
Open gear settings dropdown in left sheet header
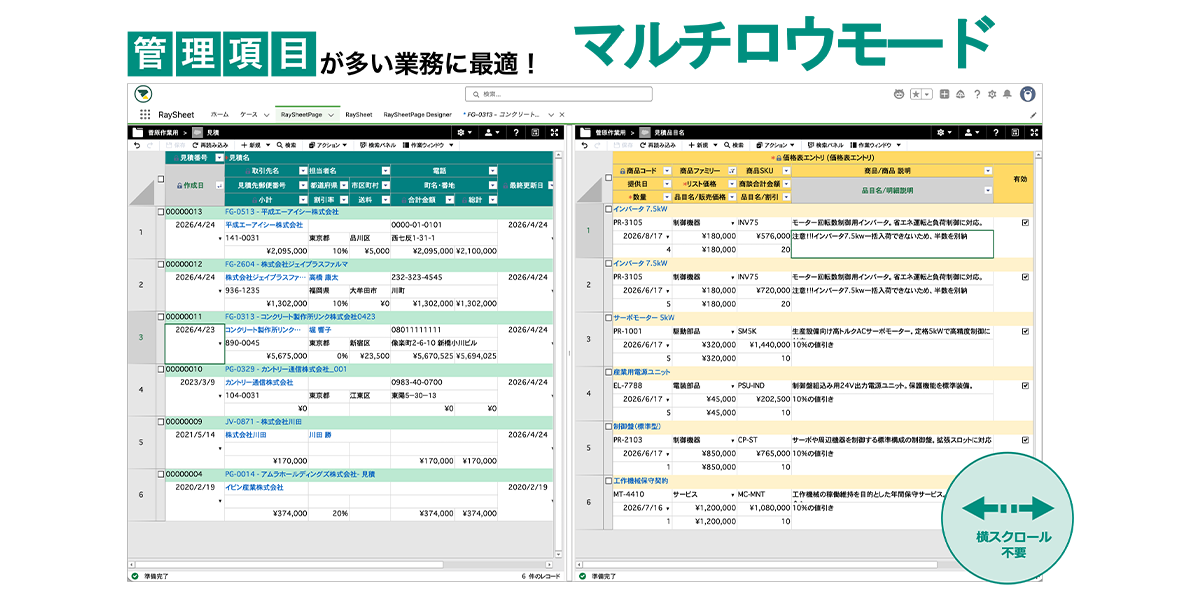pyautogui.click(x=466, y=132)
